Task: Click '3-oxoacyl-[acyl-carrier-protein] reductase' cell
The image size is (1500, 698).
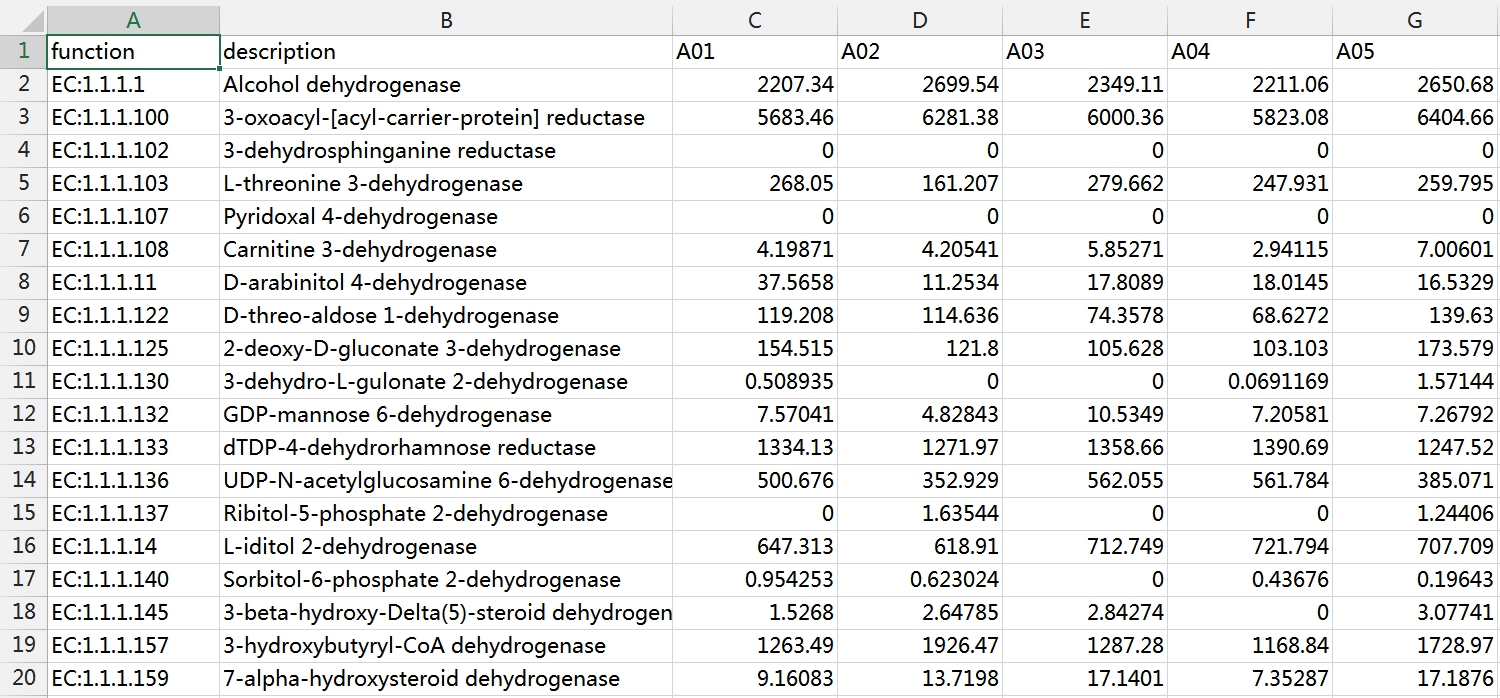Action: click(x=446, y=118)
